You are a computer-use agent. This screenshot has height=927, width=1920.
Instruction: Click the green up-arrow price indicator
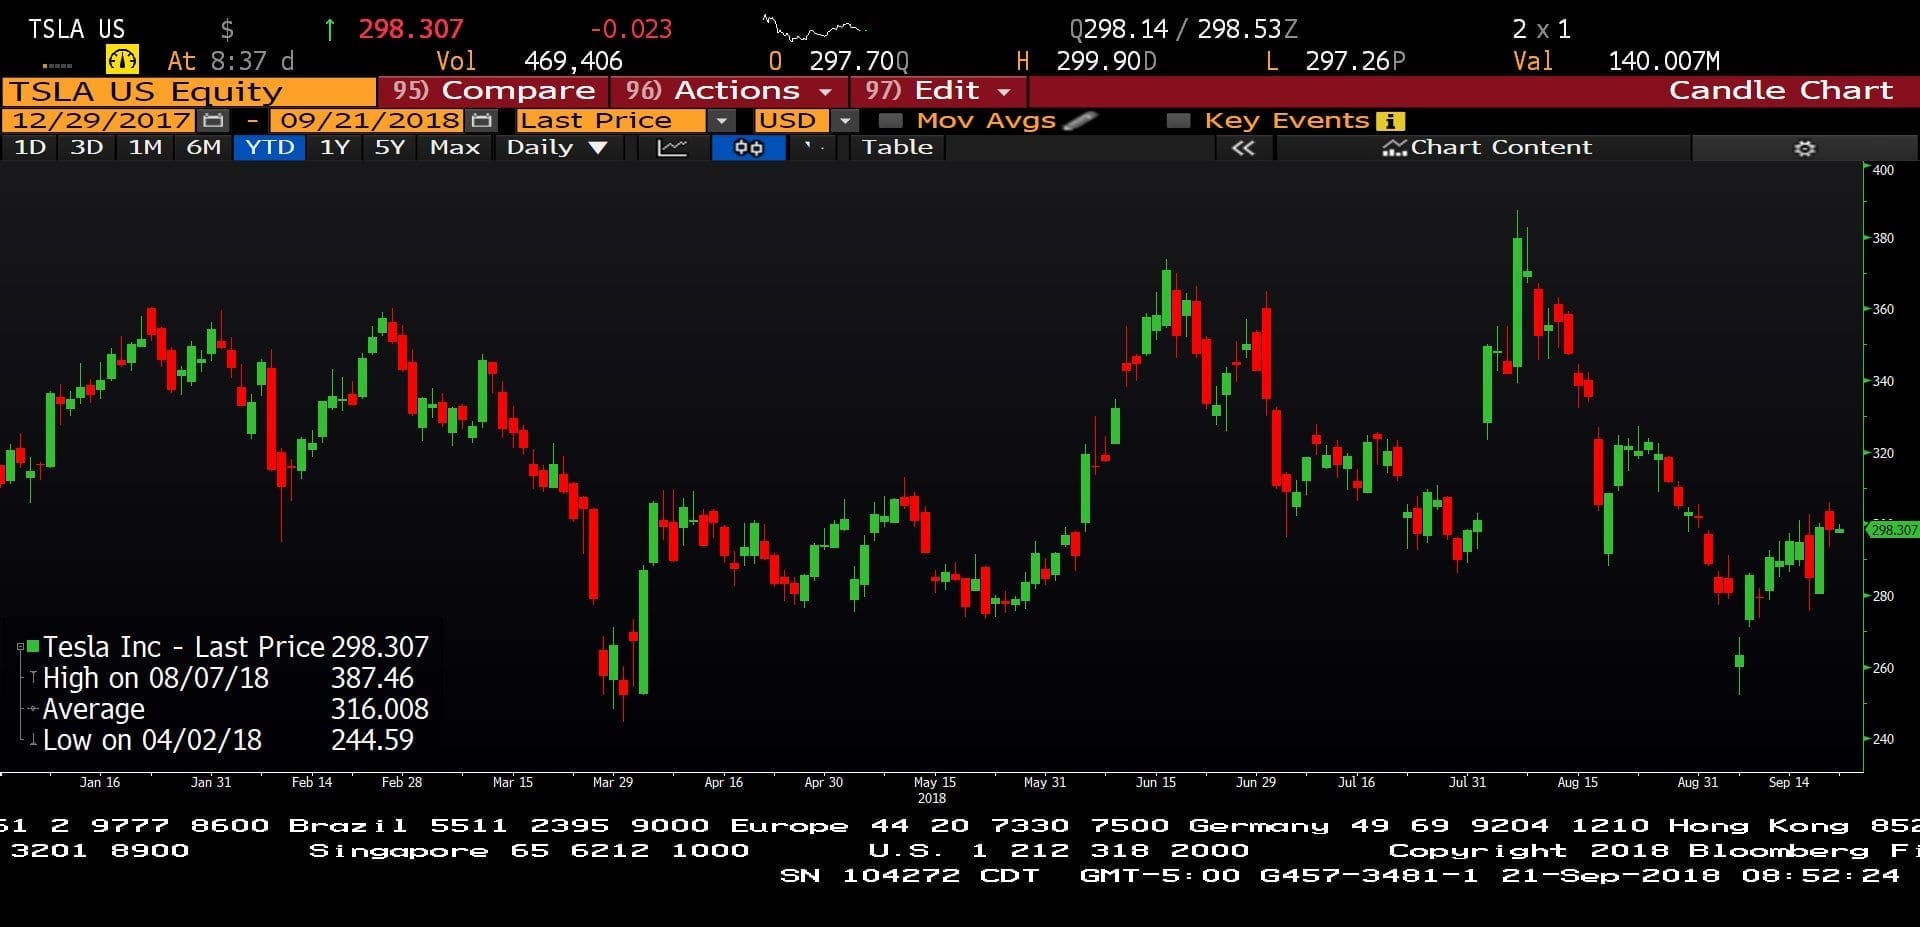[x=329, y=29]
